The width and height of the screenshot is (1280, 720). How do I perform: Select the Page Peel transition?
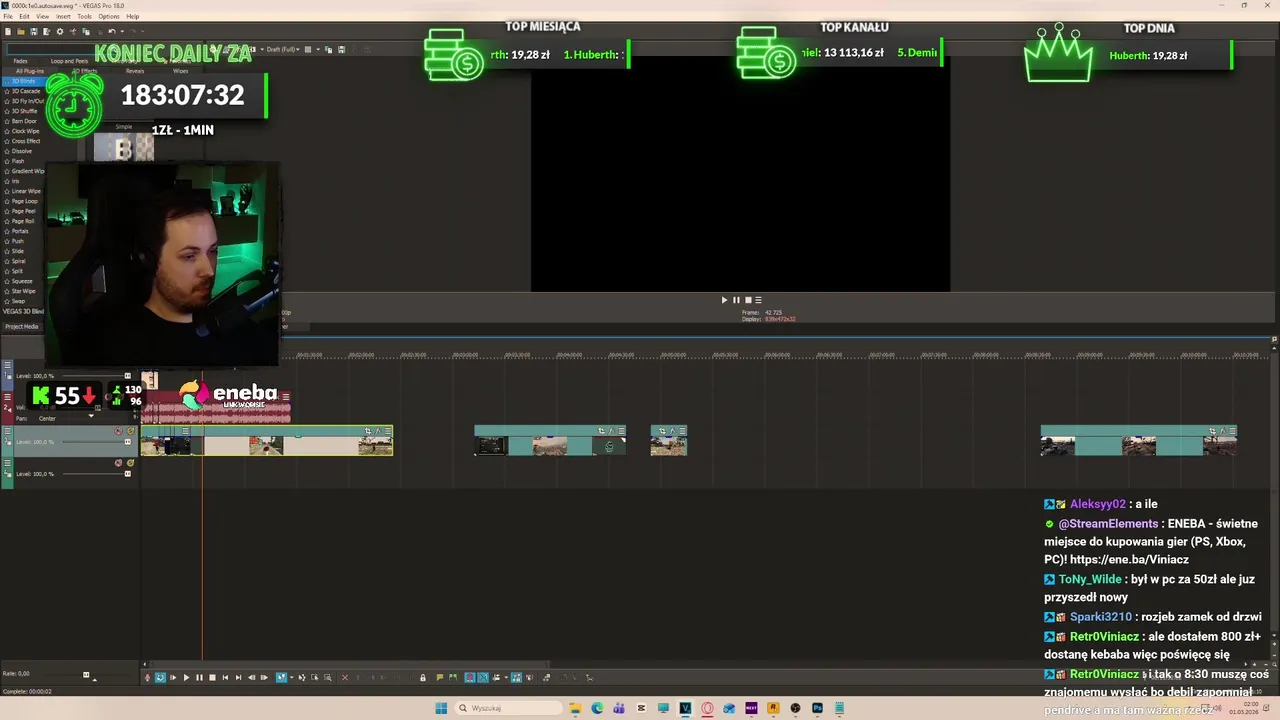coord(22,211)
